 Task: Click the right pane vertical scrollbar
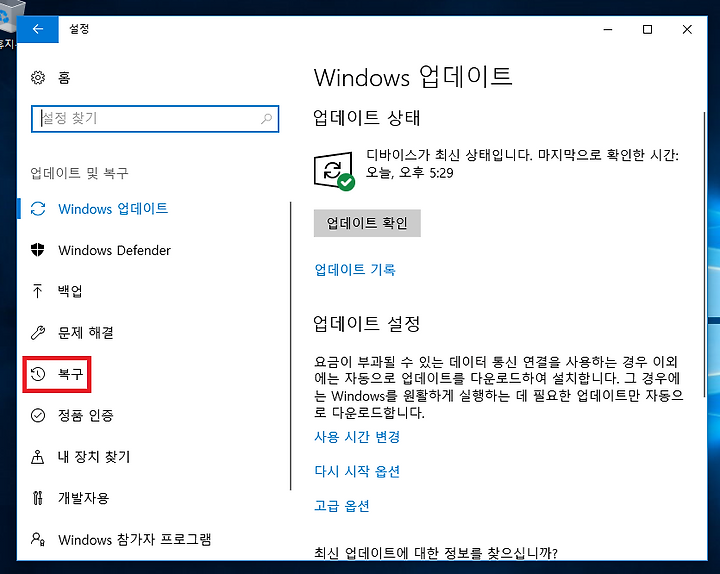(704, 255)
